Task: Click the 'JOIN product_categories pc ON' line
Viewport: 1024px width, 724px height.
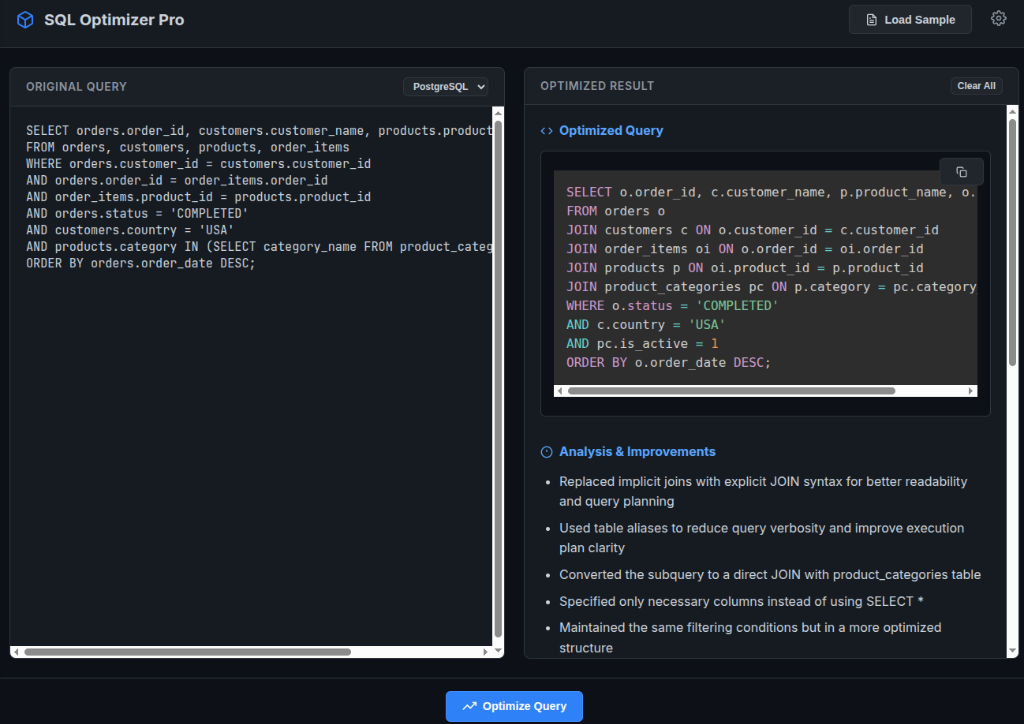Action: (771, 287)
